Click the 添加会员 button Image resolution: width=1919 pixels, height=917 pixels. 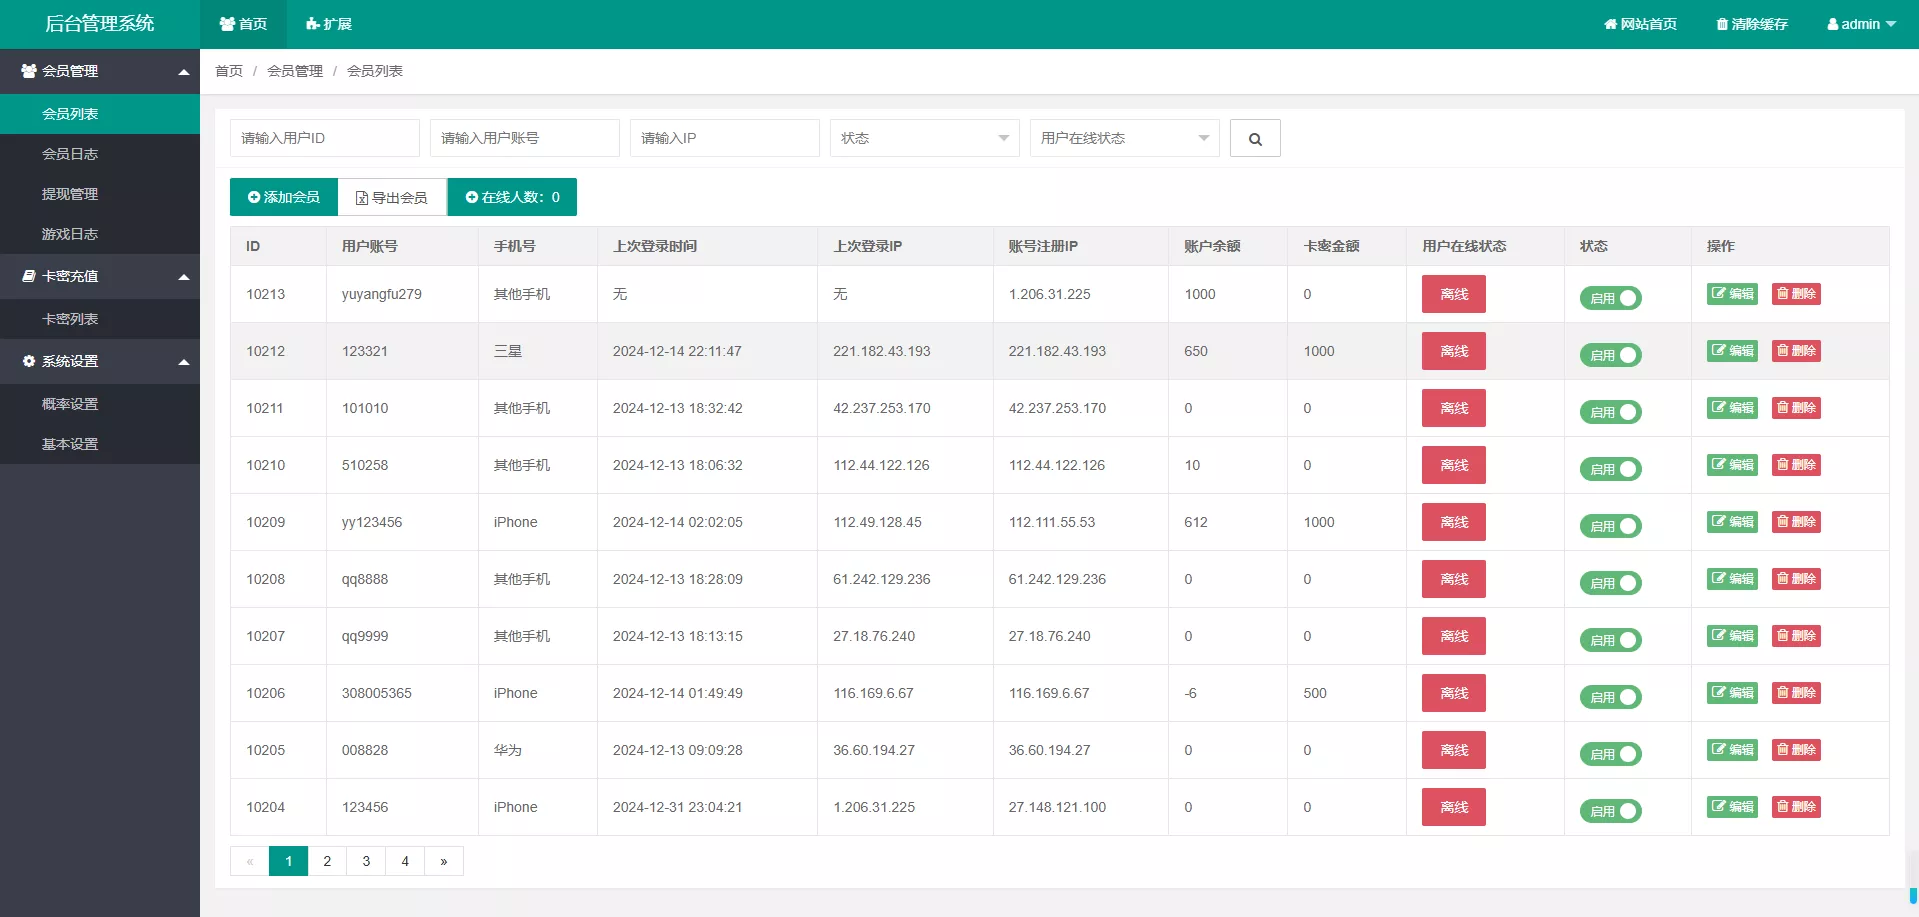pos(283,197)
